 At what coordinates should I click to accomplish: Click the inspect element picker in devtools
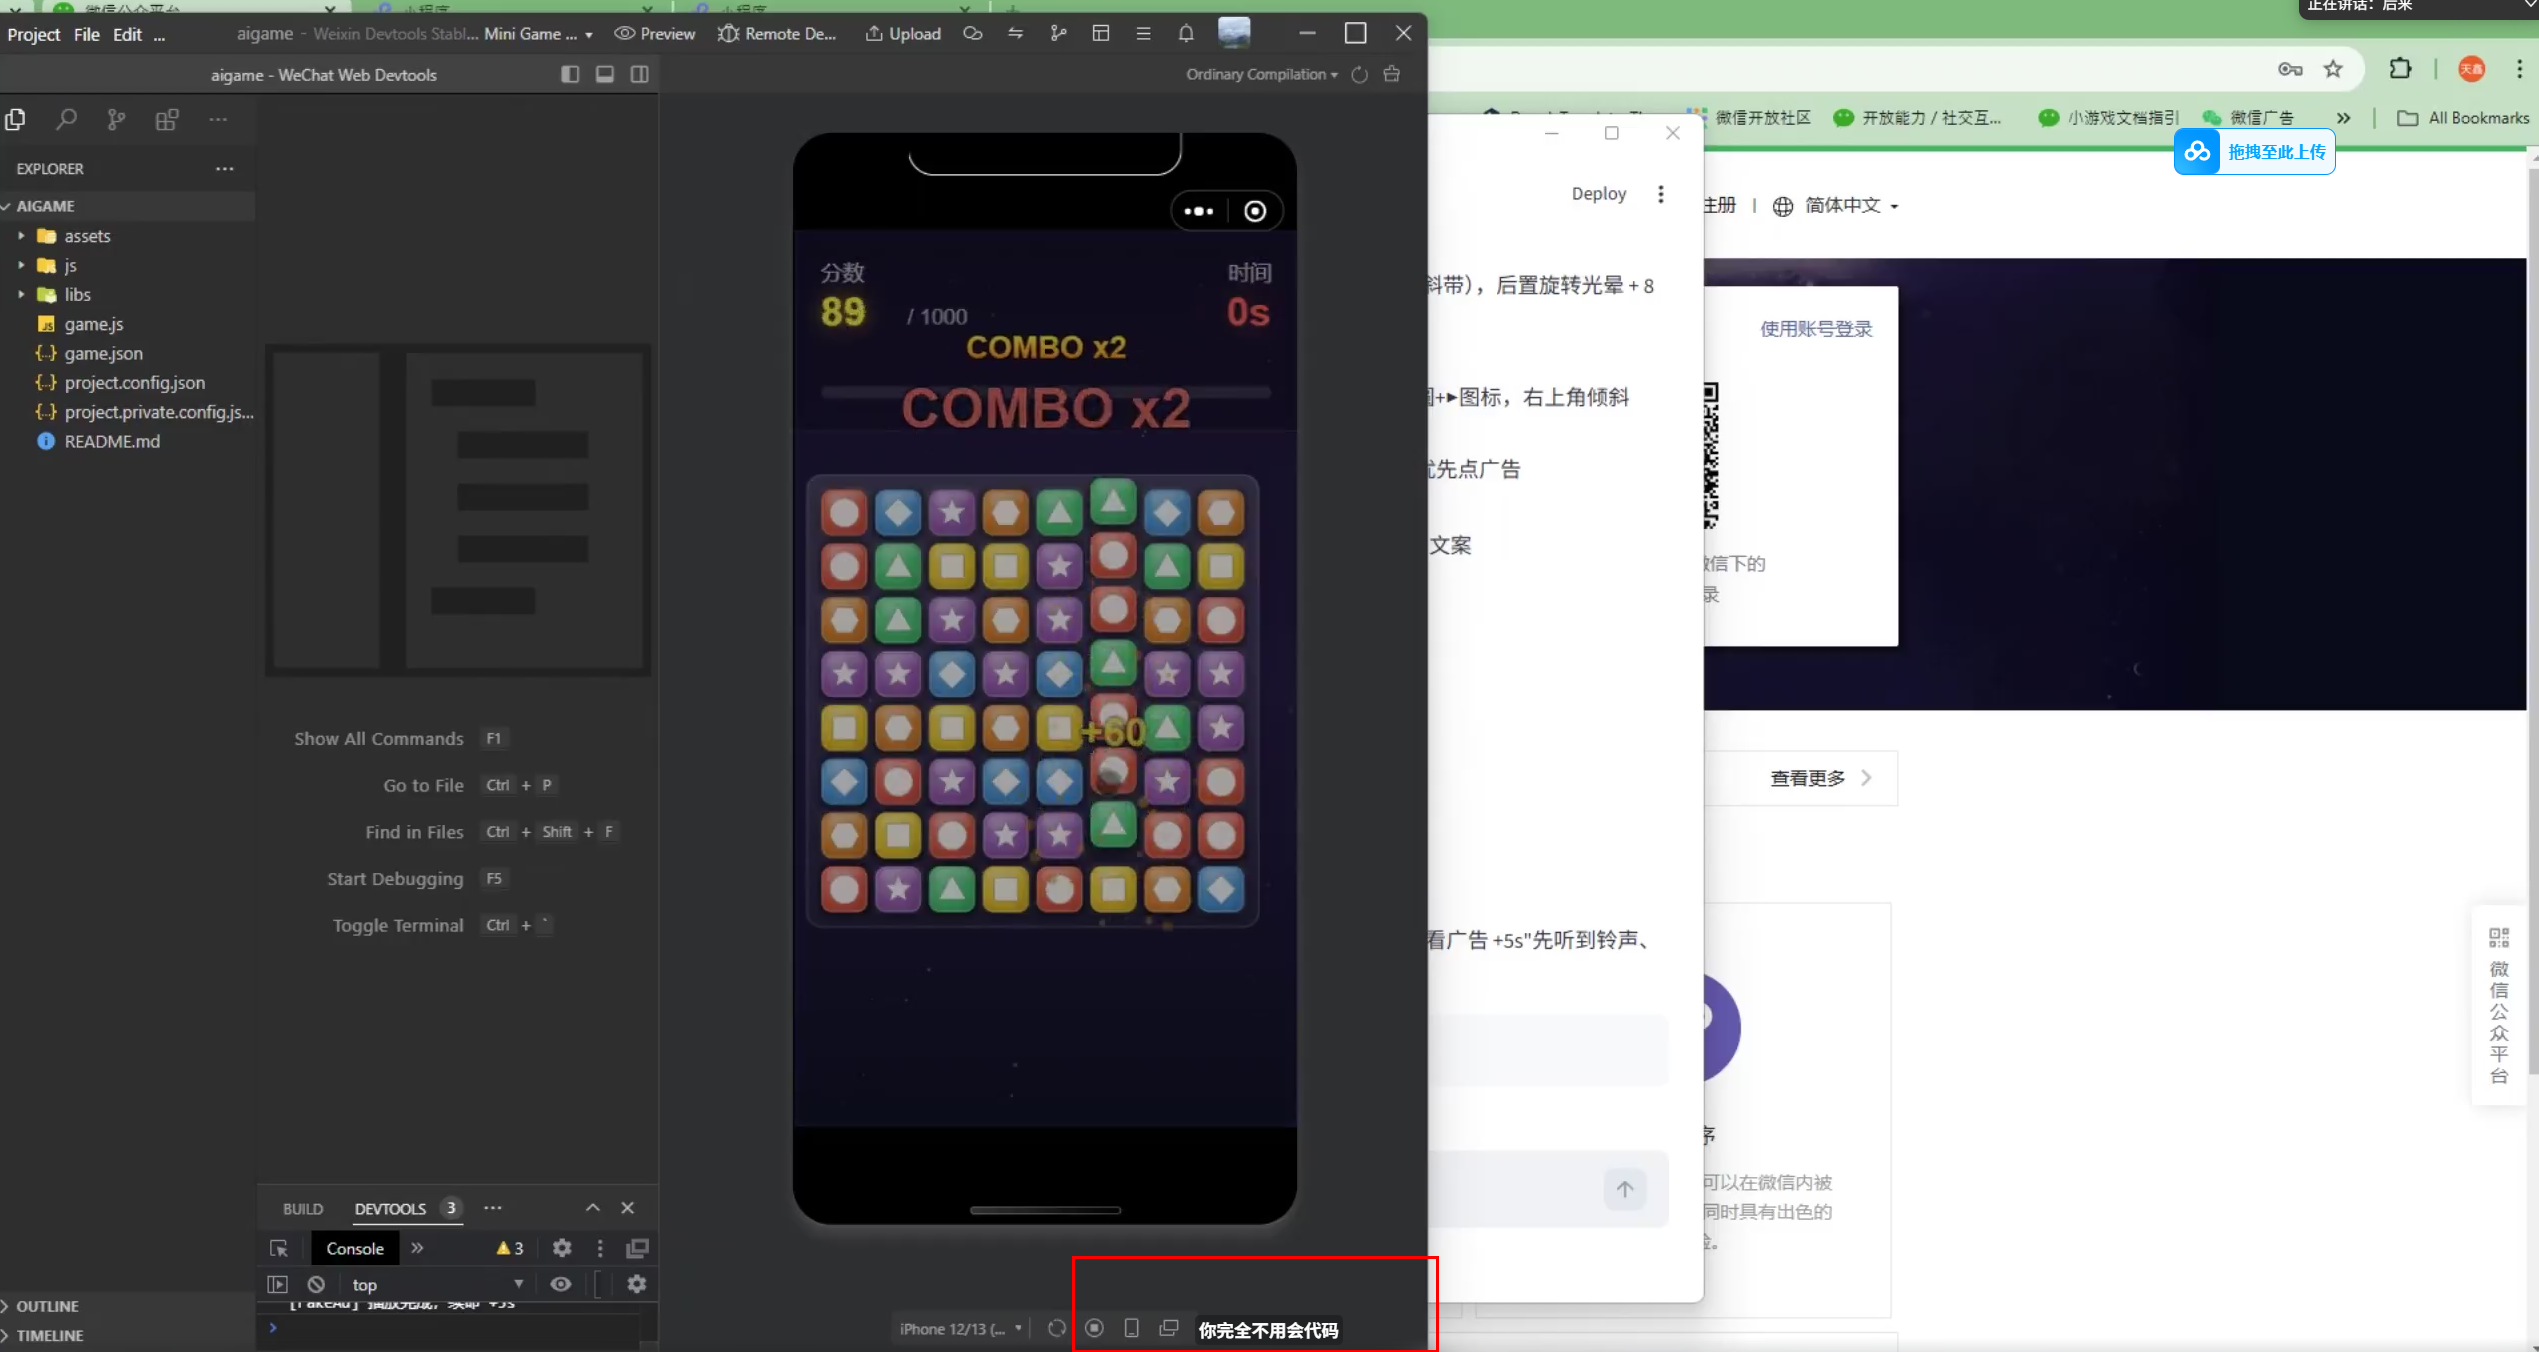point(279,1248)
